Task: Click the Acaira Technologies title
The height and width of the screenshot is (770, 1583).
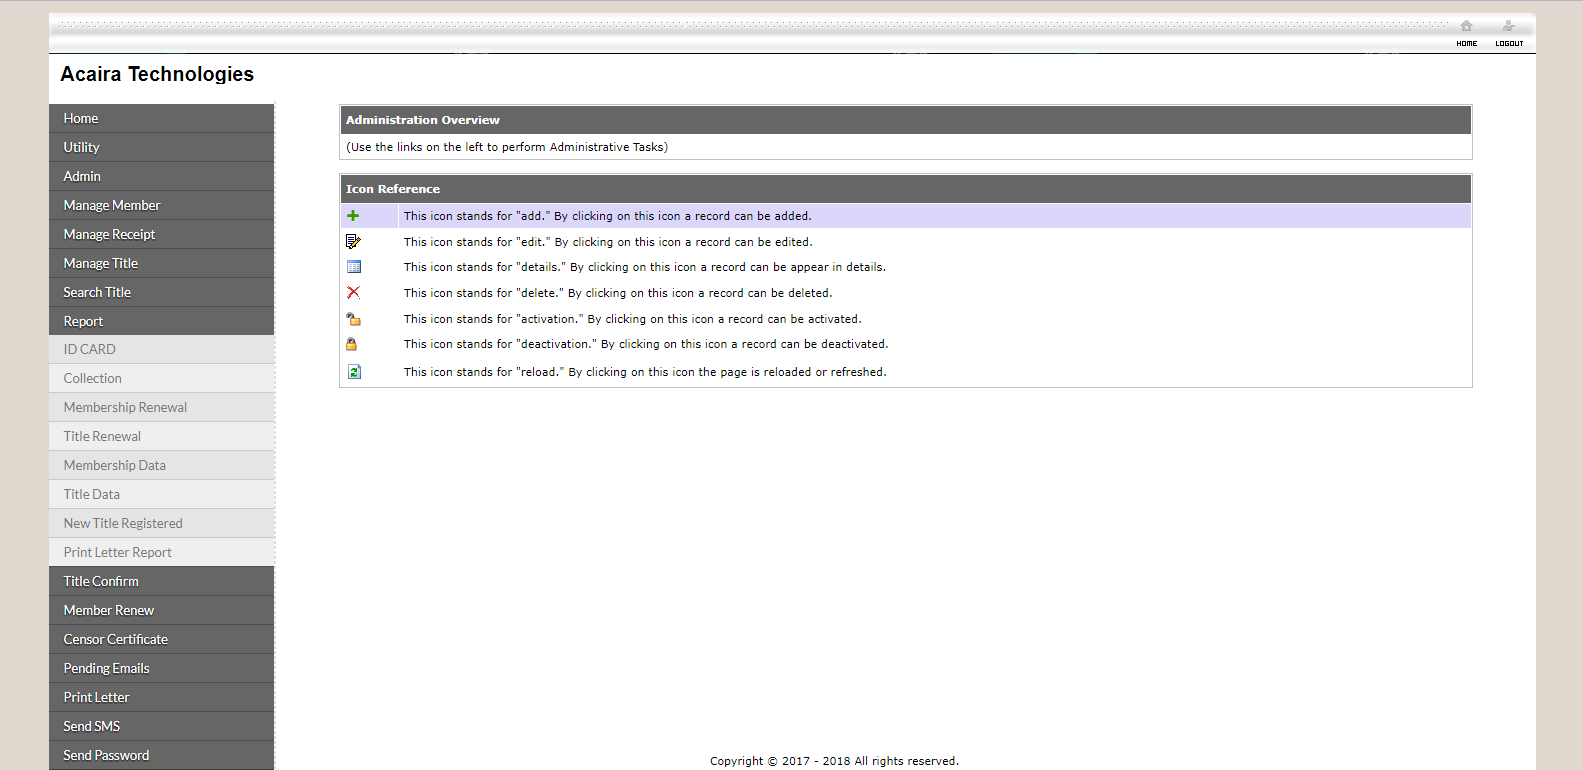Action: [157, 74]
